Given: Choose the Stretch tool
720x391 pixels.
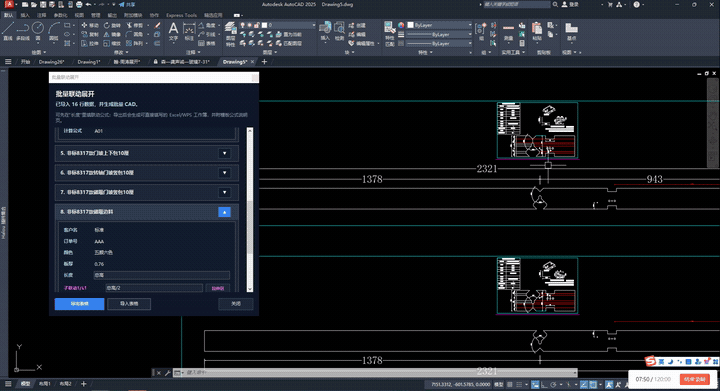Looking at the screenshot, I should (90, 44).
